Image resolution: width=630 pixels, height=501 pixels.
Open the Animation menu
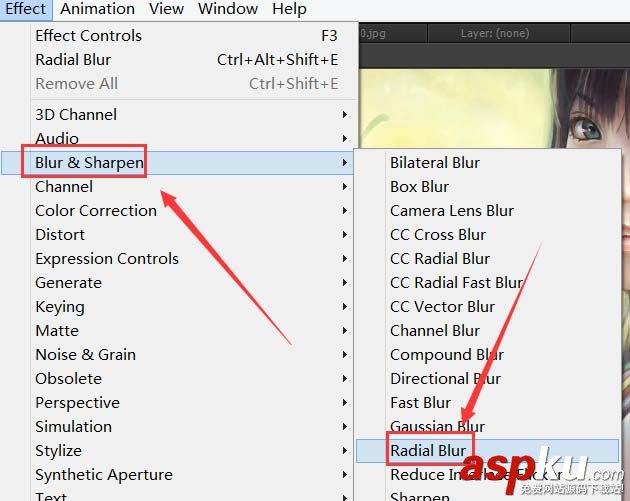pos(97,9)
